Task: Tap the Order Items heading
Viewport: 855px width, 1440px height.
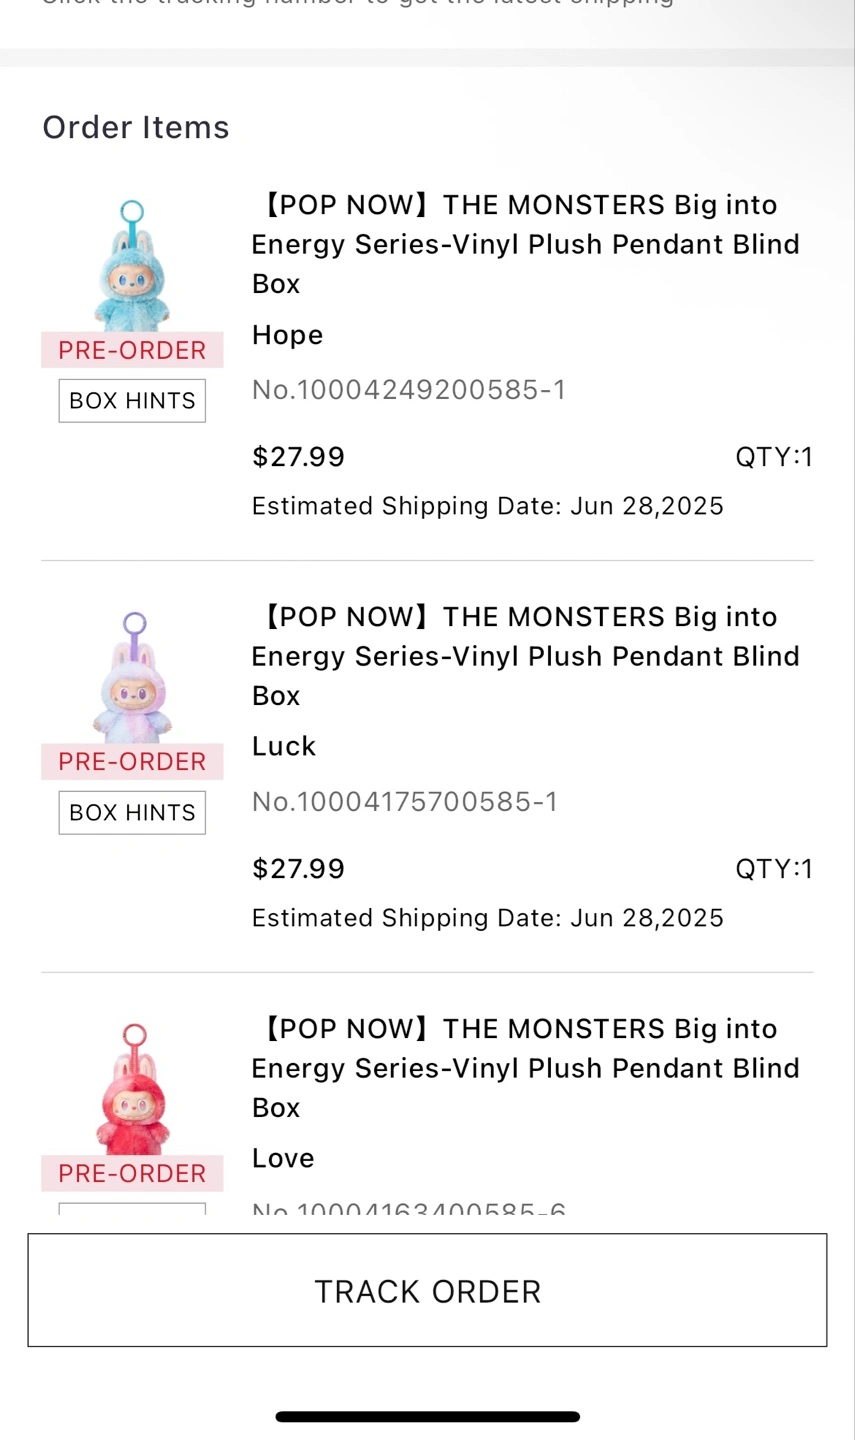Action: click(136, 128)
